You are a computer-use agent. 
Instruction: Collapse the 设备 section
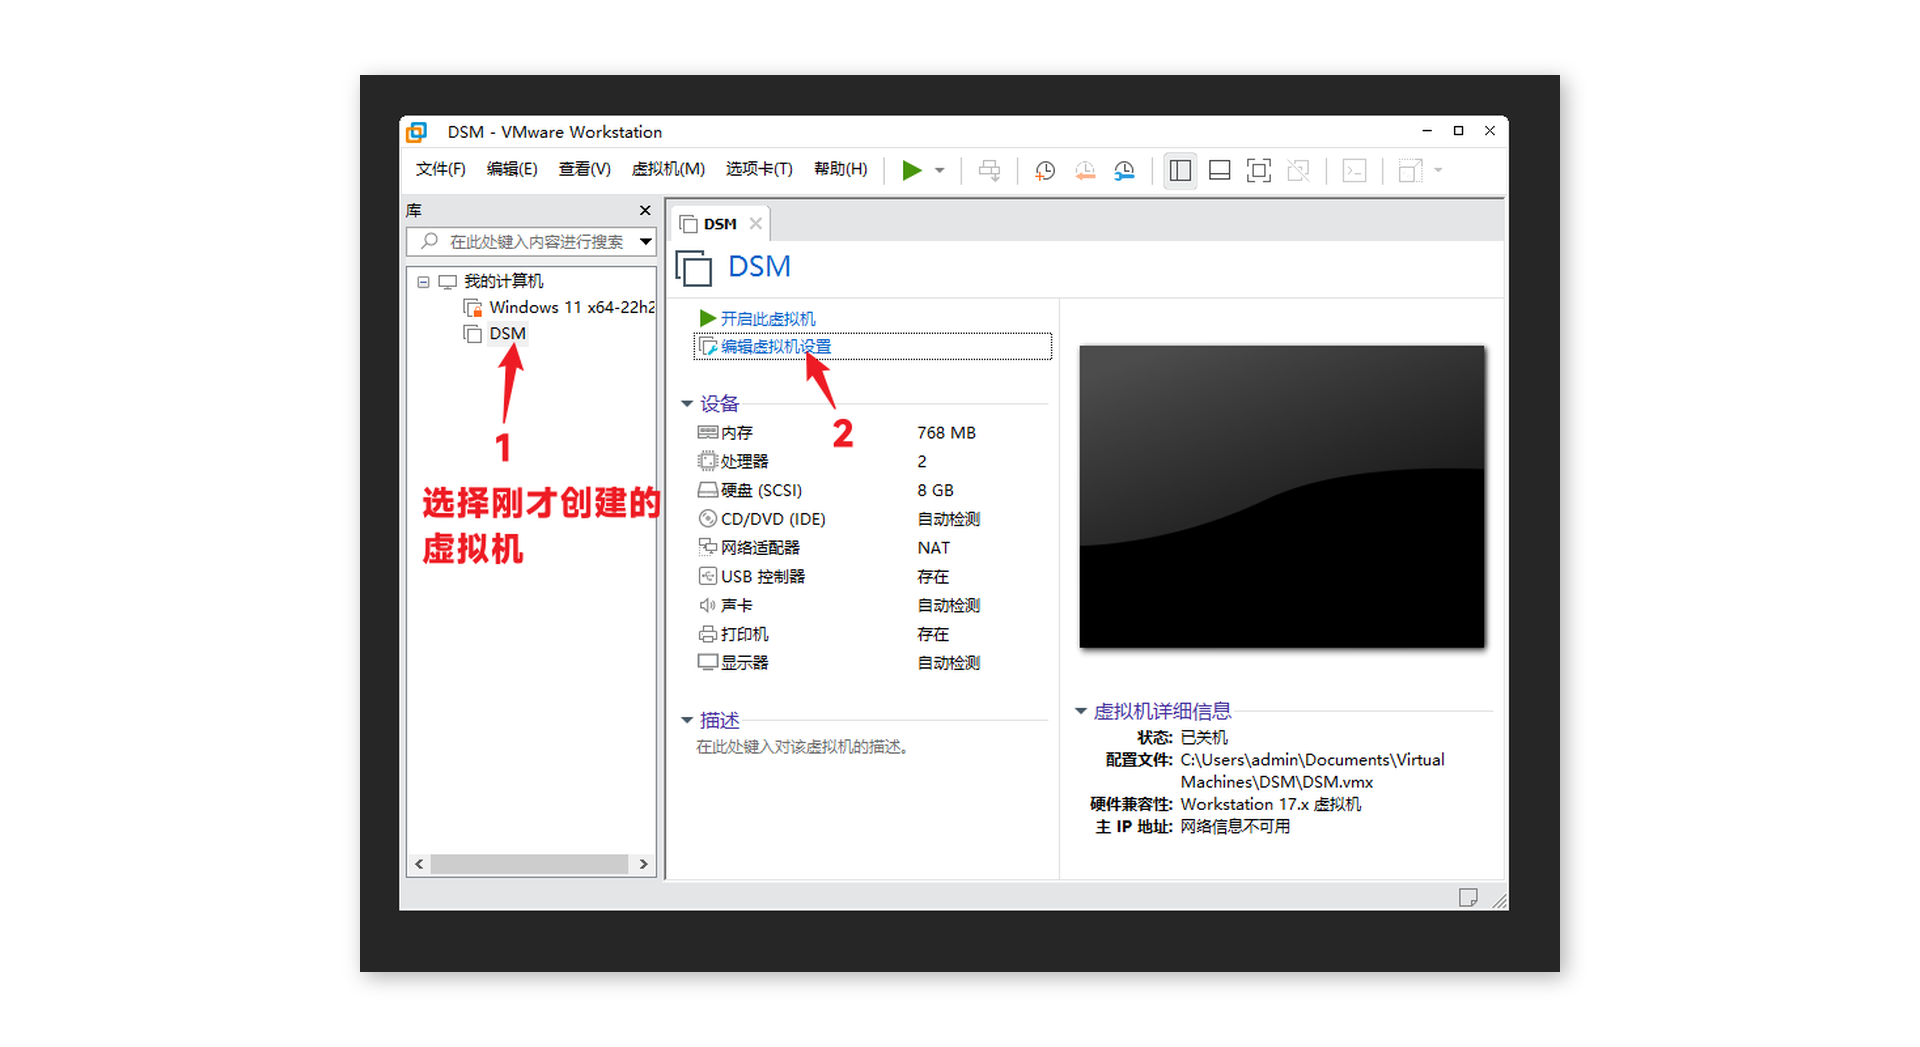coord(687,404)
